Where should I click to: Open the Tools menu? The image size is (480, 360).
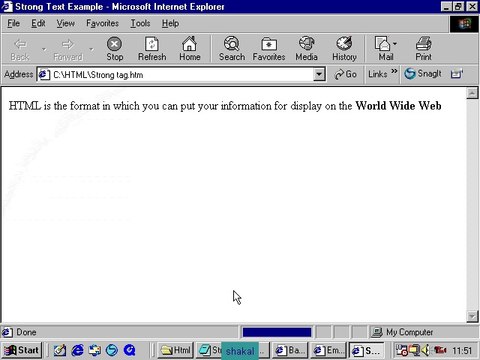(x=140, y=23)
